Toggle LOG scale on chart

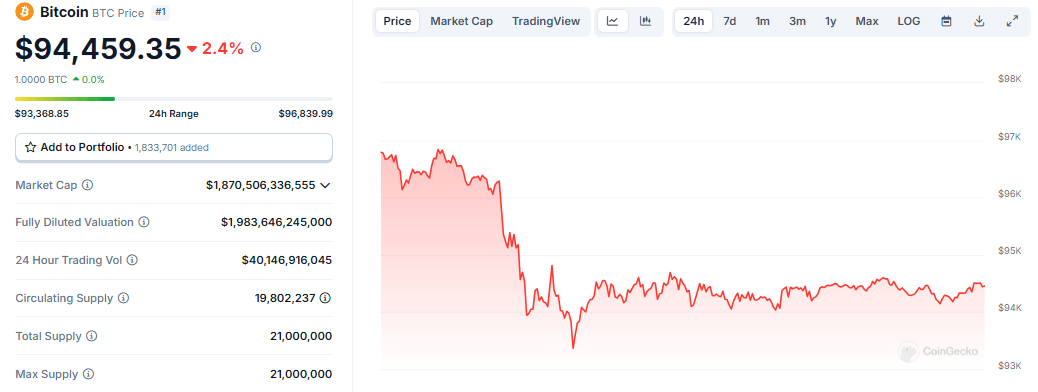[908, 21]
